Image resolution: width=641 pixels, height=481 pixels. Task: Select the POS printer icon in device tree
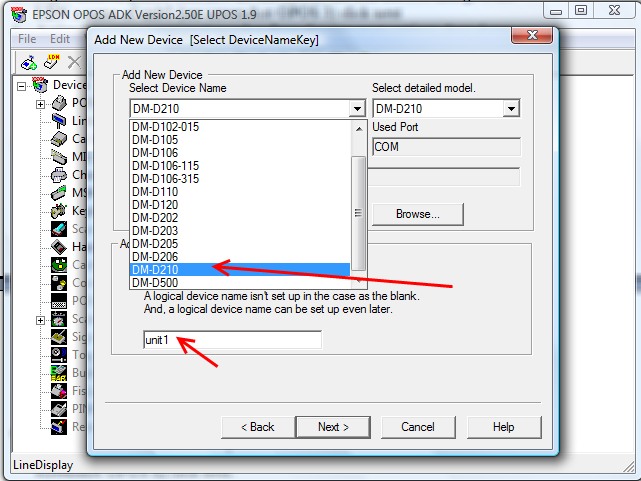click(59, 104)
